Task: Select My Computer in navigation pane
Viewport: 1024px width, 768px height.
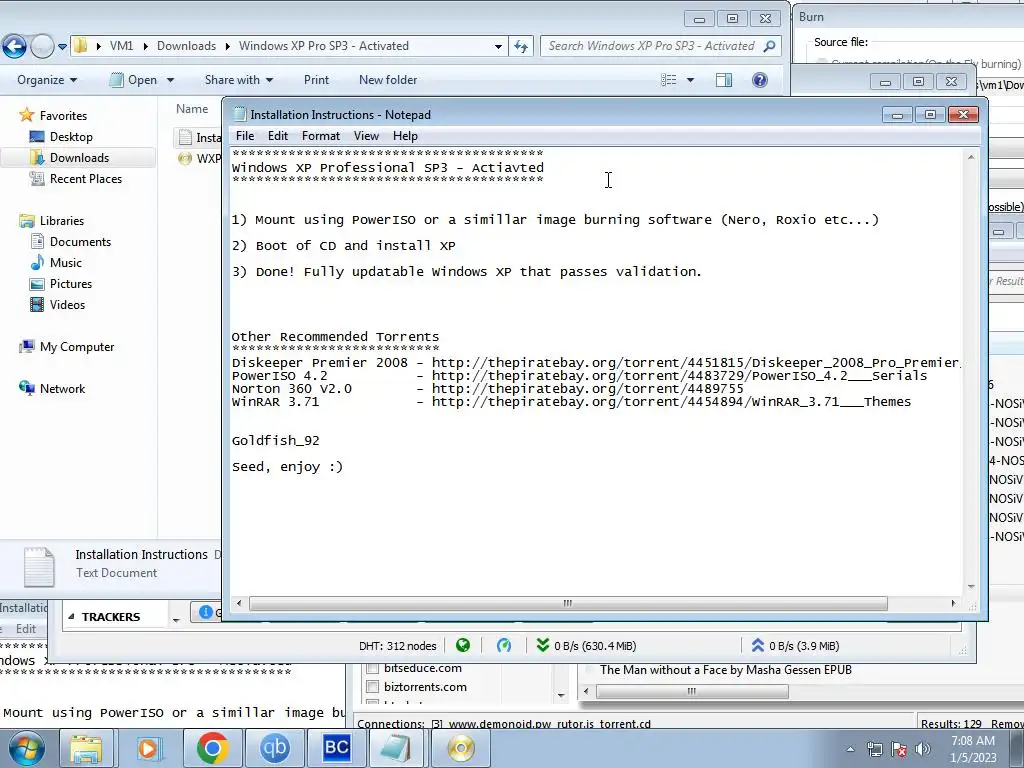Action: click(x=76, y=347)
